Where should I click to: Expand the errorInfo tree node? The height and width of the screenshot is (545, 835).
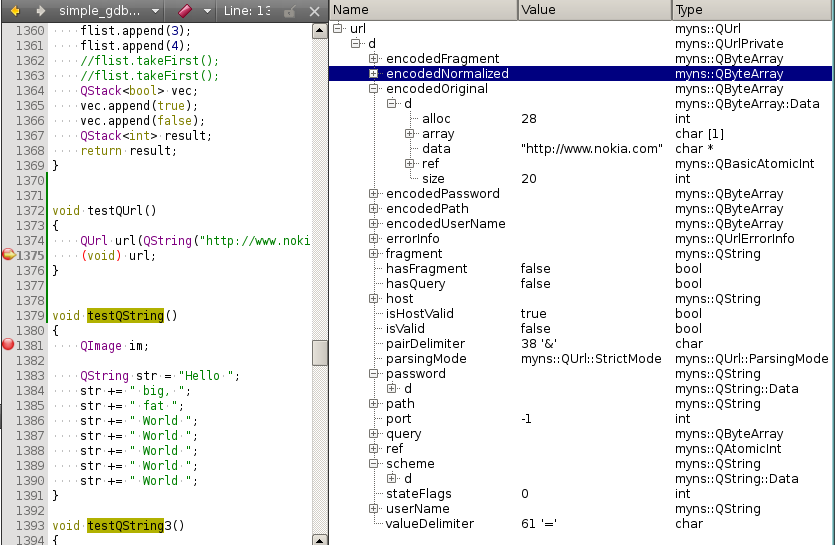coord(374,239)
